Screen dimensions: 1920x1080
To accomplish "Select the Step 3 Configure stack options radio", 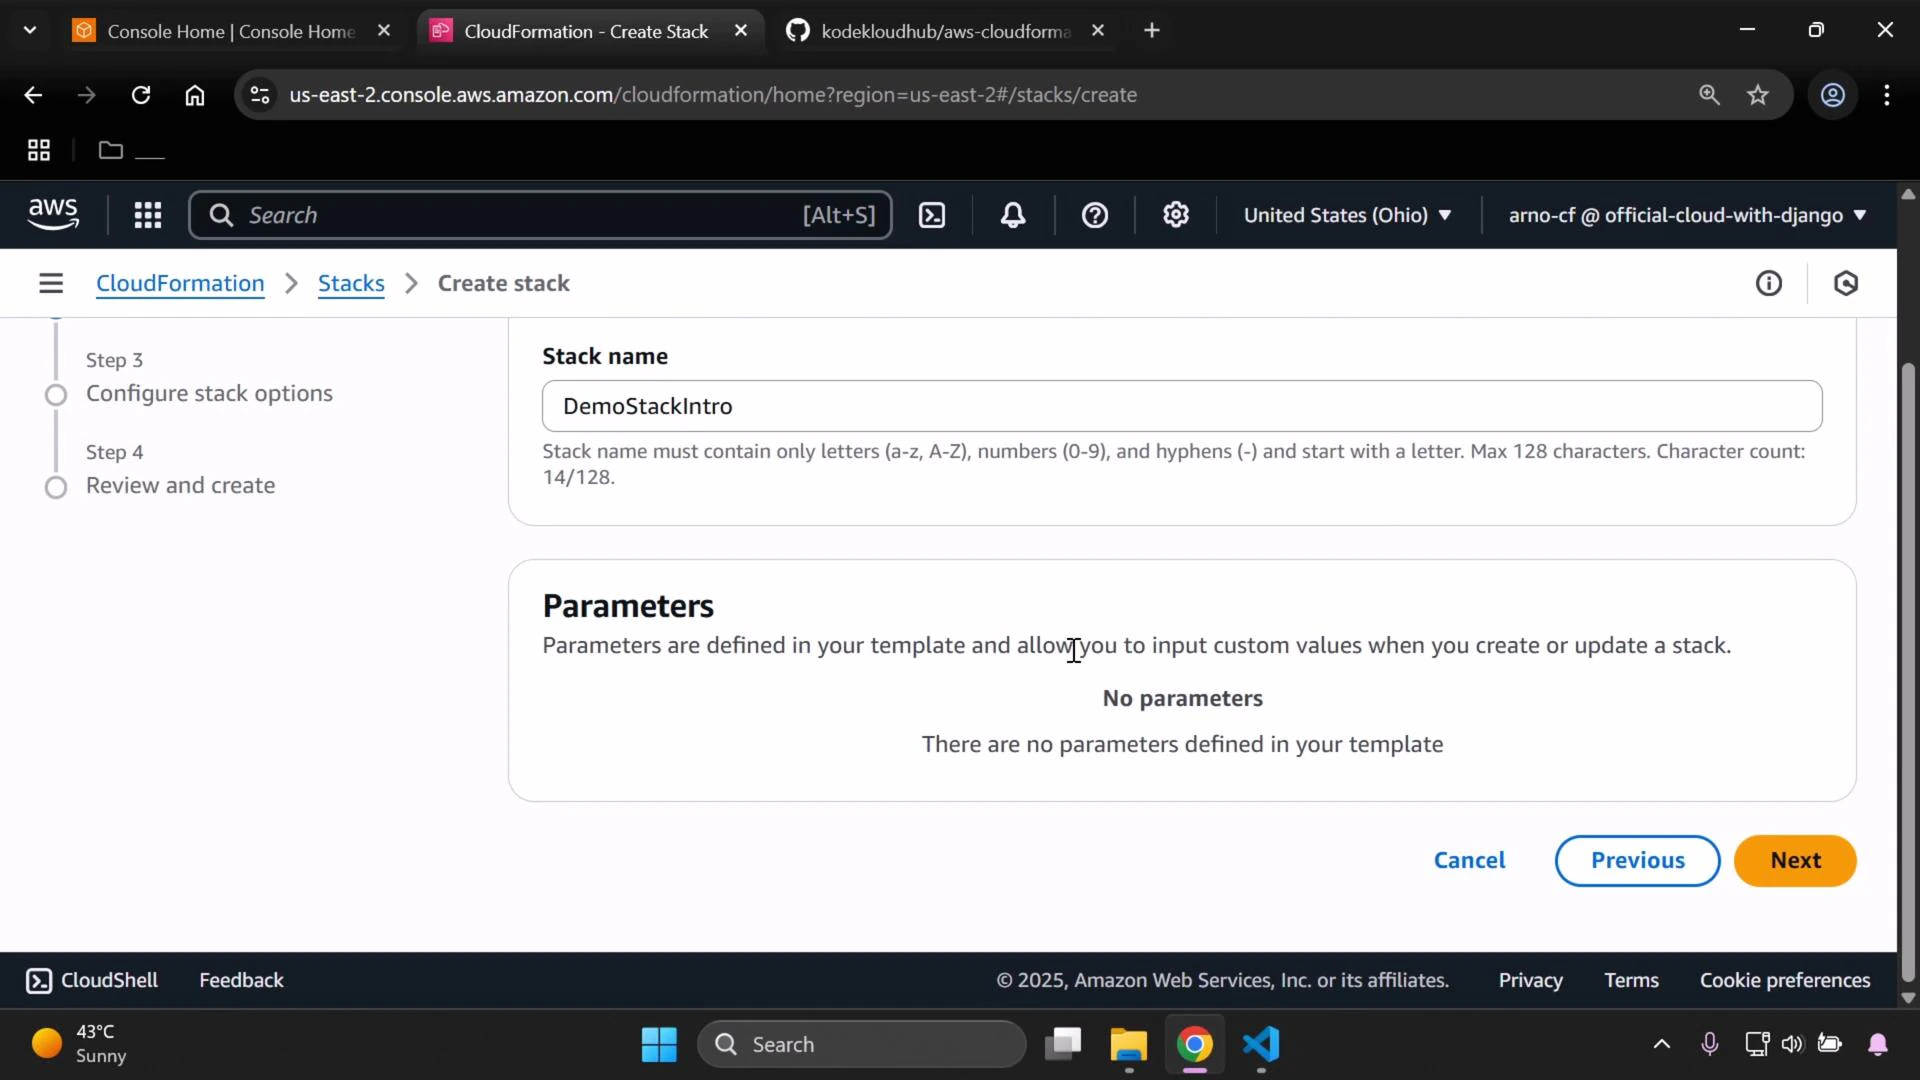I will (x=57, y=395).
